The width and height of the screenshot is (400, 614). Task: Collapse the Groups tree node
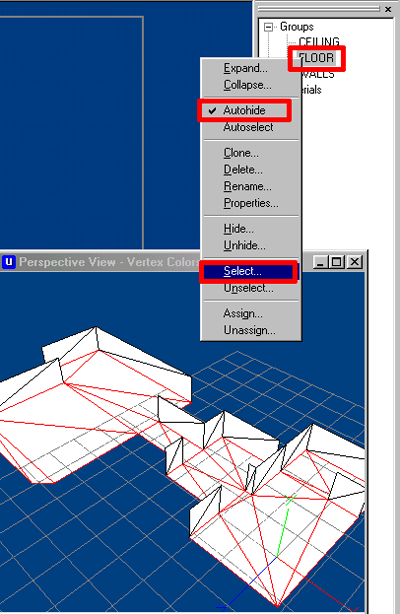point(268,27)
